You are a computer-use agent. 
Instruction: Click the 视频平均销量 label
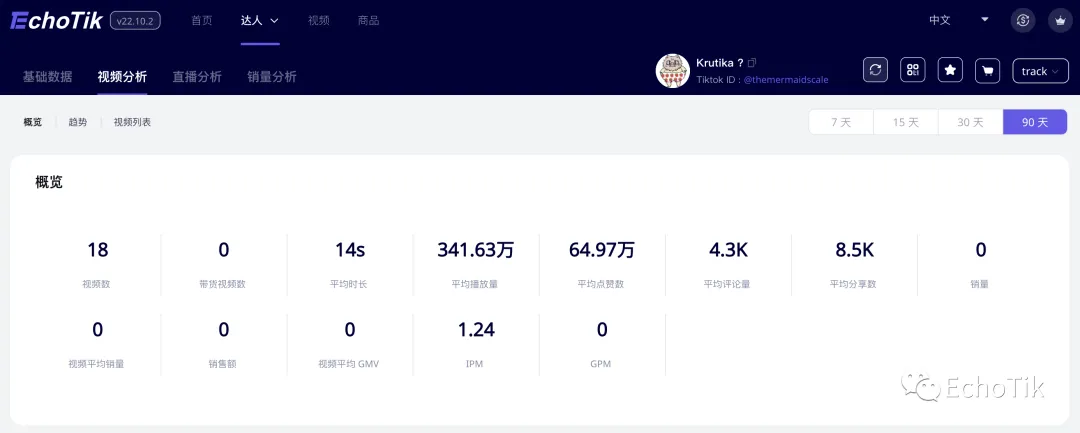(x=96, y=363)
